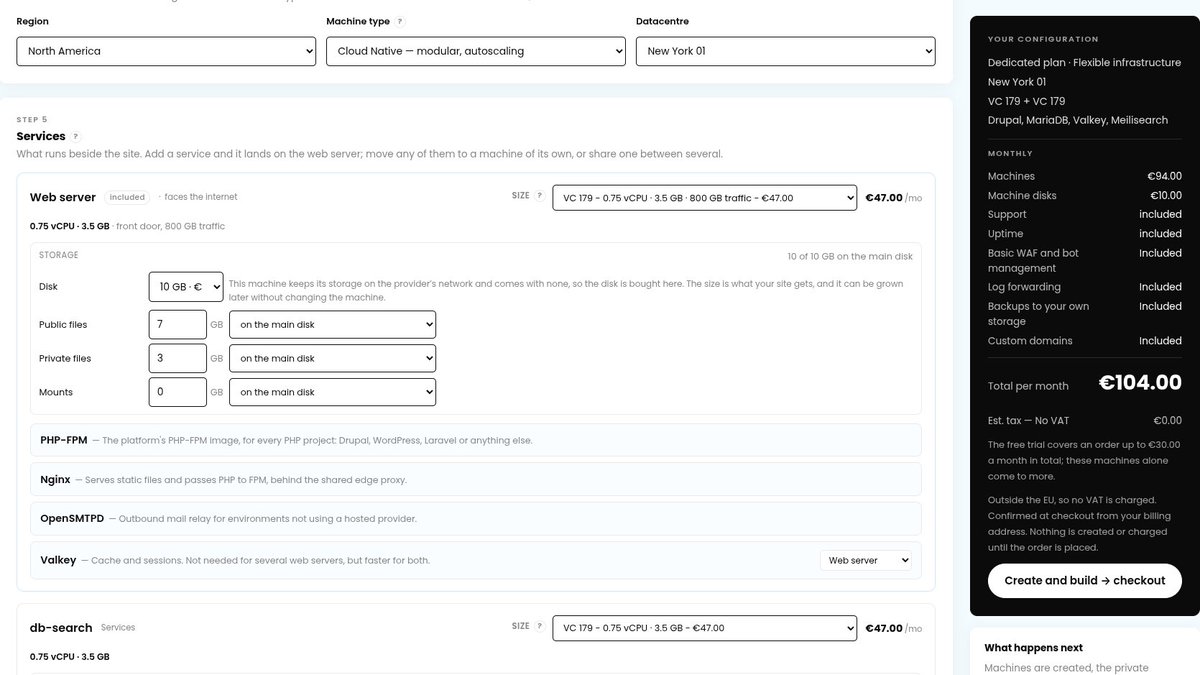Click the 'included' badge beside Web server
Screen dimensions: 1200x675
[x=127, y=197]
